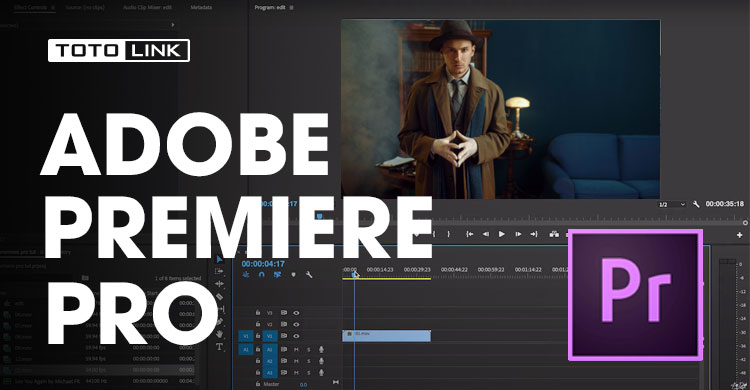Toggle track lock on V2
750x390 pixels.
click(x=258, y=324)
